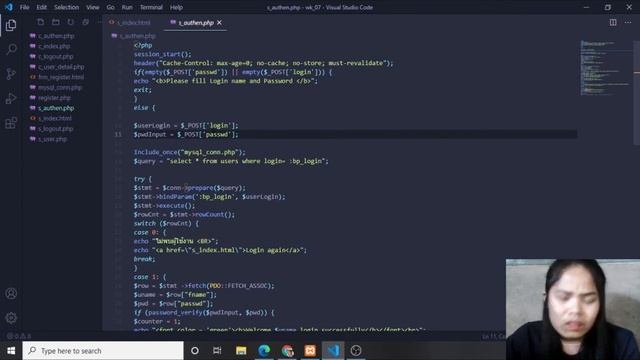Open the Manage gear in activity bar

click(x=11, y=318)
